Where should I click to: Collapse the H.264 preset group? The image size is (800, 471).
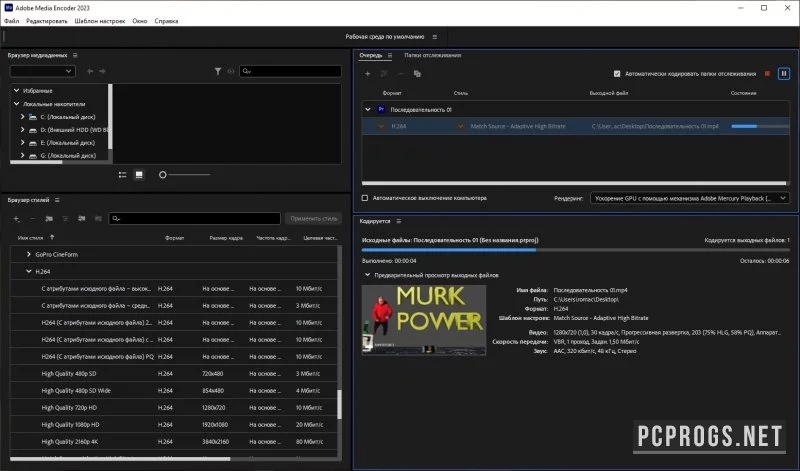click(29, 271)
